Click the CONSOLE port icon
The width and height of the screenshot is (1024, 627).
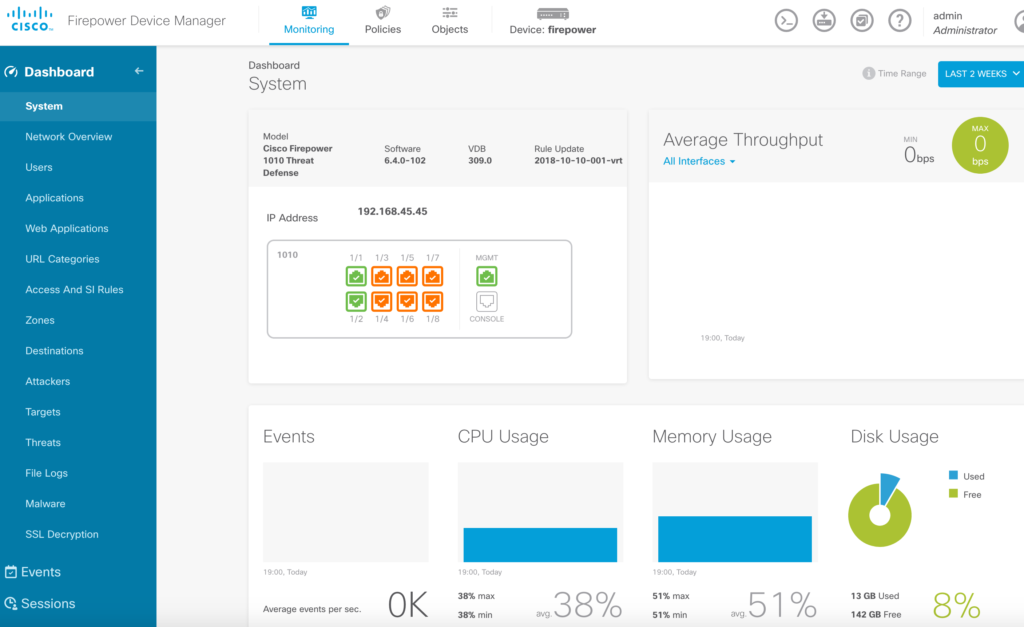(x=487, y=301)
